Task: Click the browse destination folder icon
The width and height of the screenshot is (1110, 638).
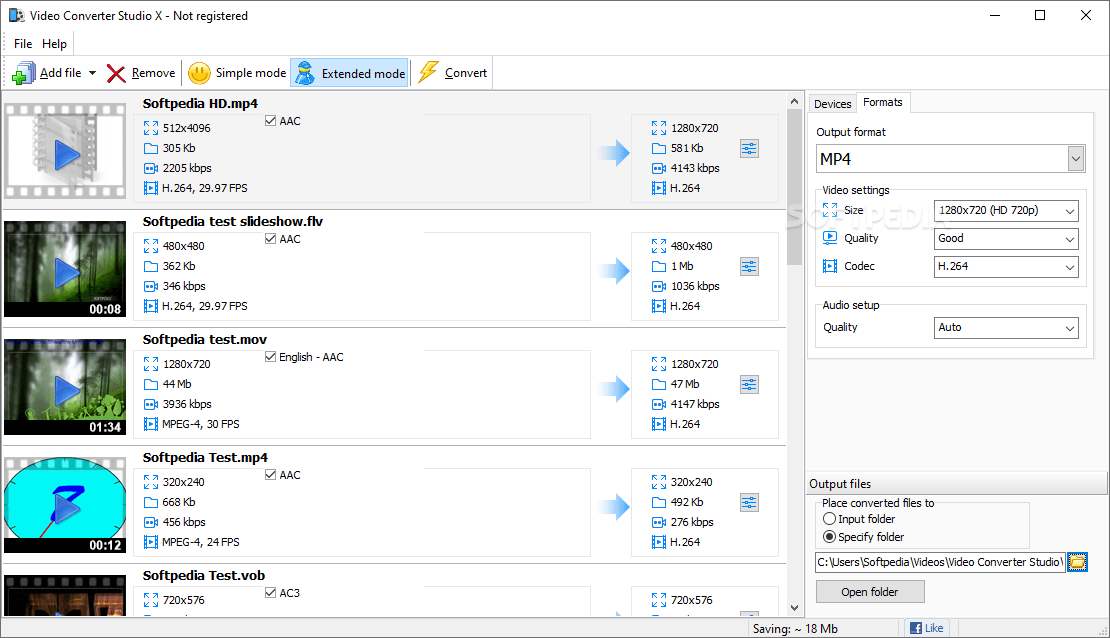Action: 1077,562
